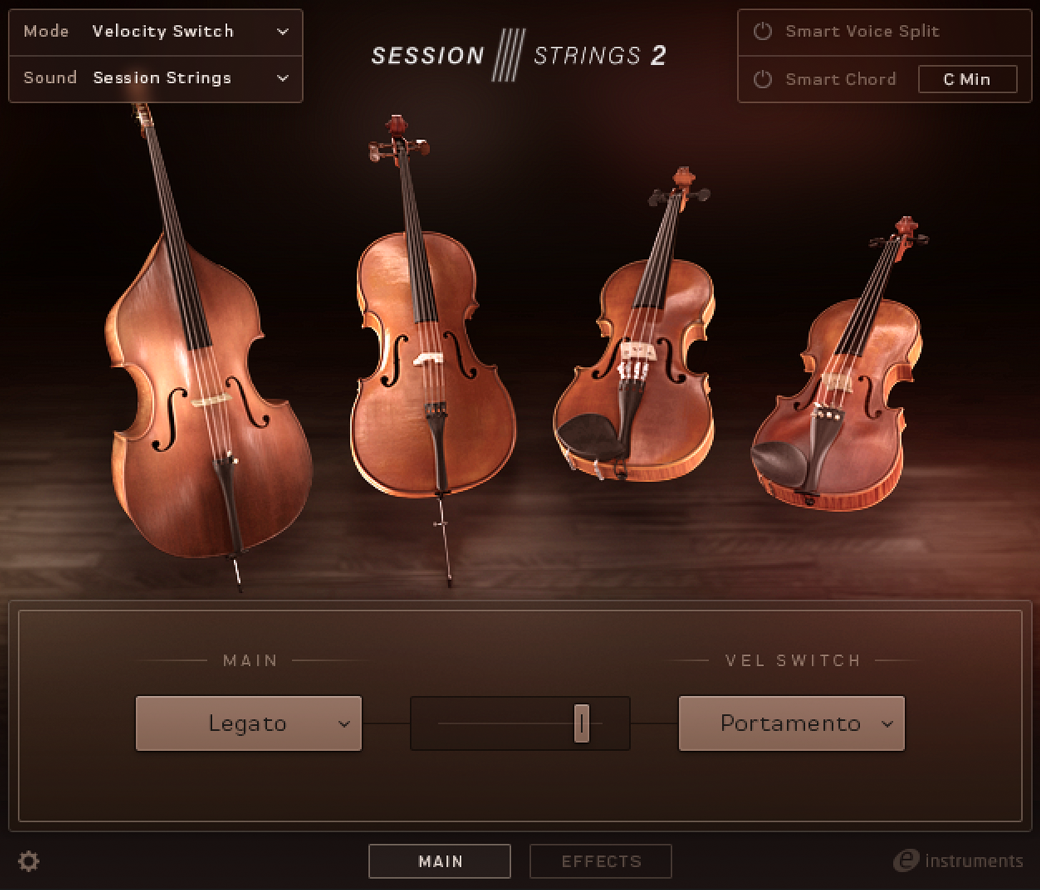The image size is (1040, 890).
Task: Toggle Smart Voice Split power button
Action: pyautogui.click(x=763, y=31)
